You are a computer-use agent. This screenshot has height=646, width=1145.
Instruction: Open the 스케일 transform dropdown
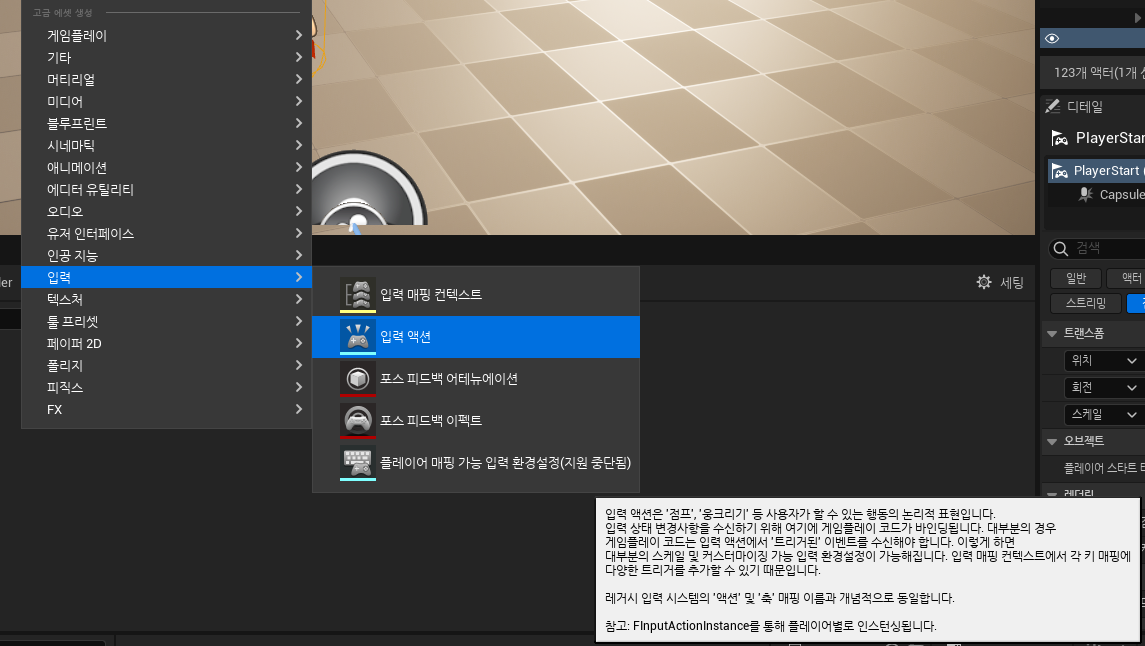click(x=1104, y=415)
